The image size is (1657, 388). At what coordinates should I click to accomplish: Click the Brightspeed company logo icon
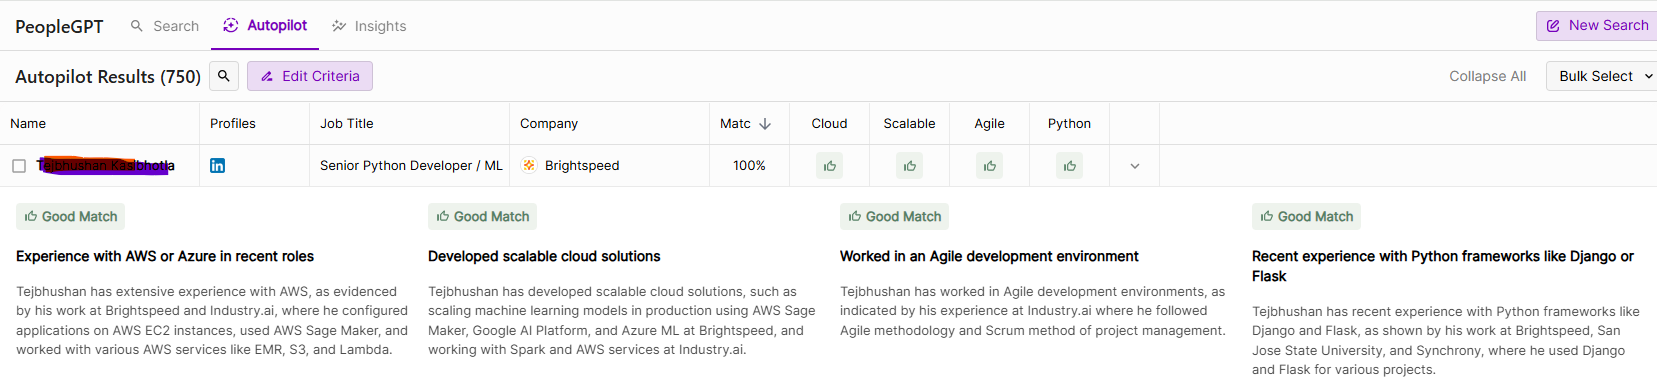pyautogui.click(x=529, y=165)
